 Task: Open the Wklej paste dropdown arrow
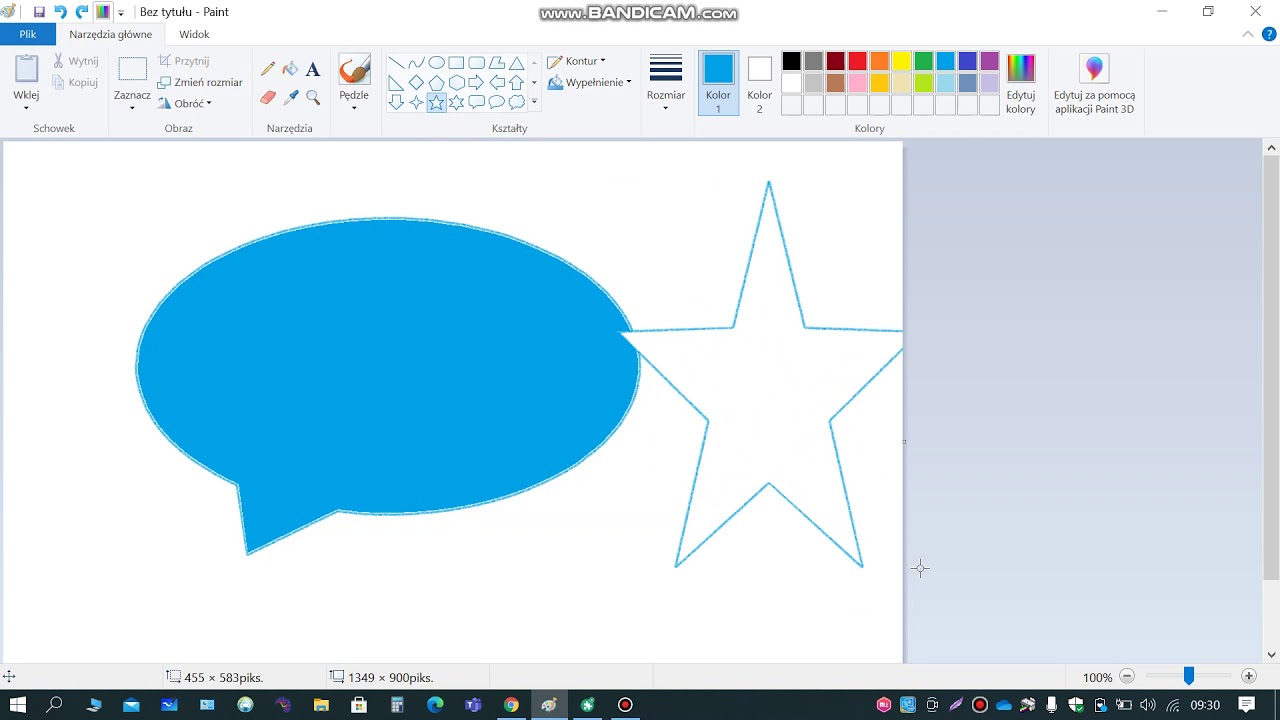click(x=26, y=108)
